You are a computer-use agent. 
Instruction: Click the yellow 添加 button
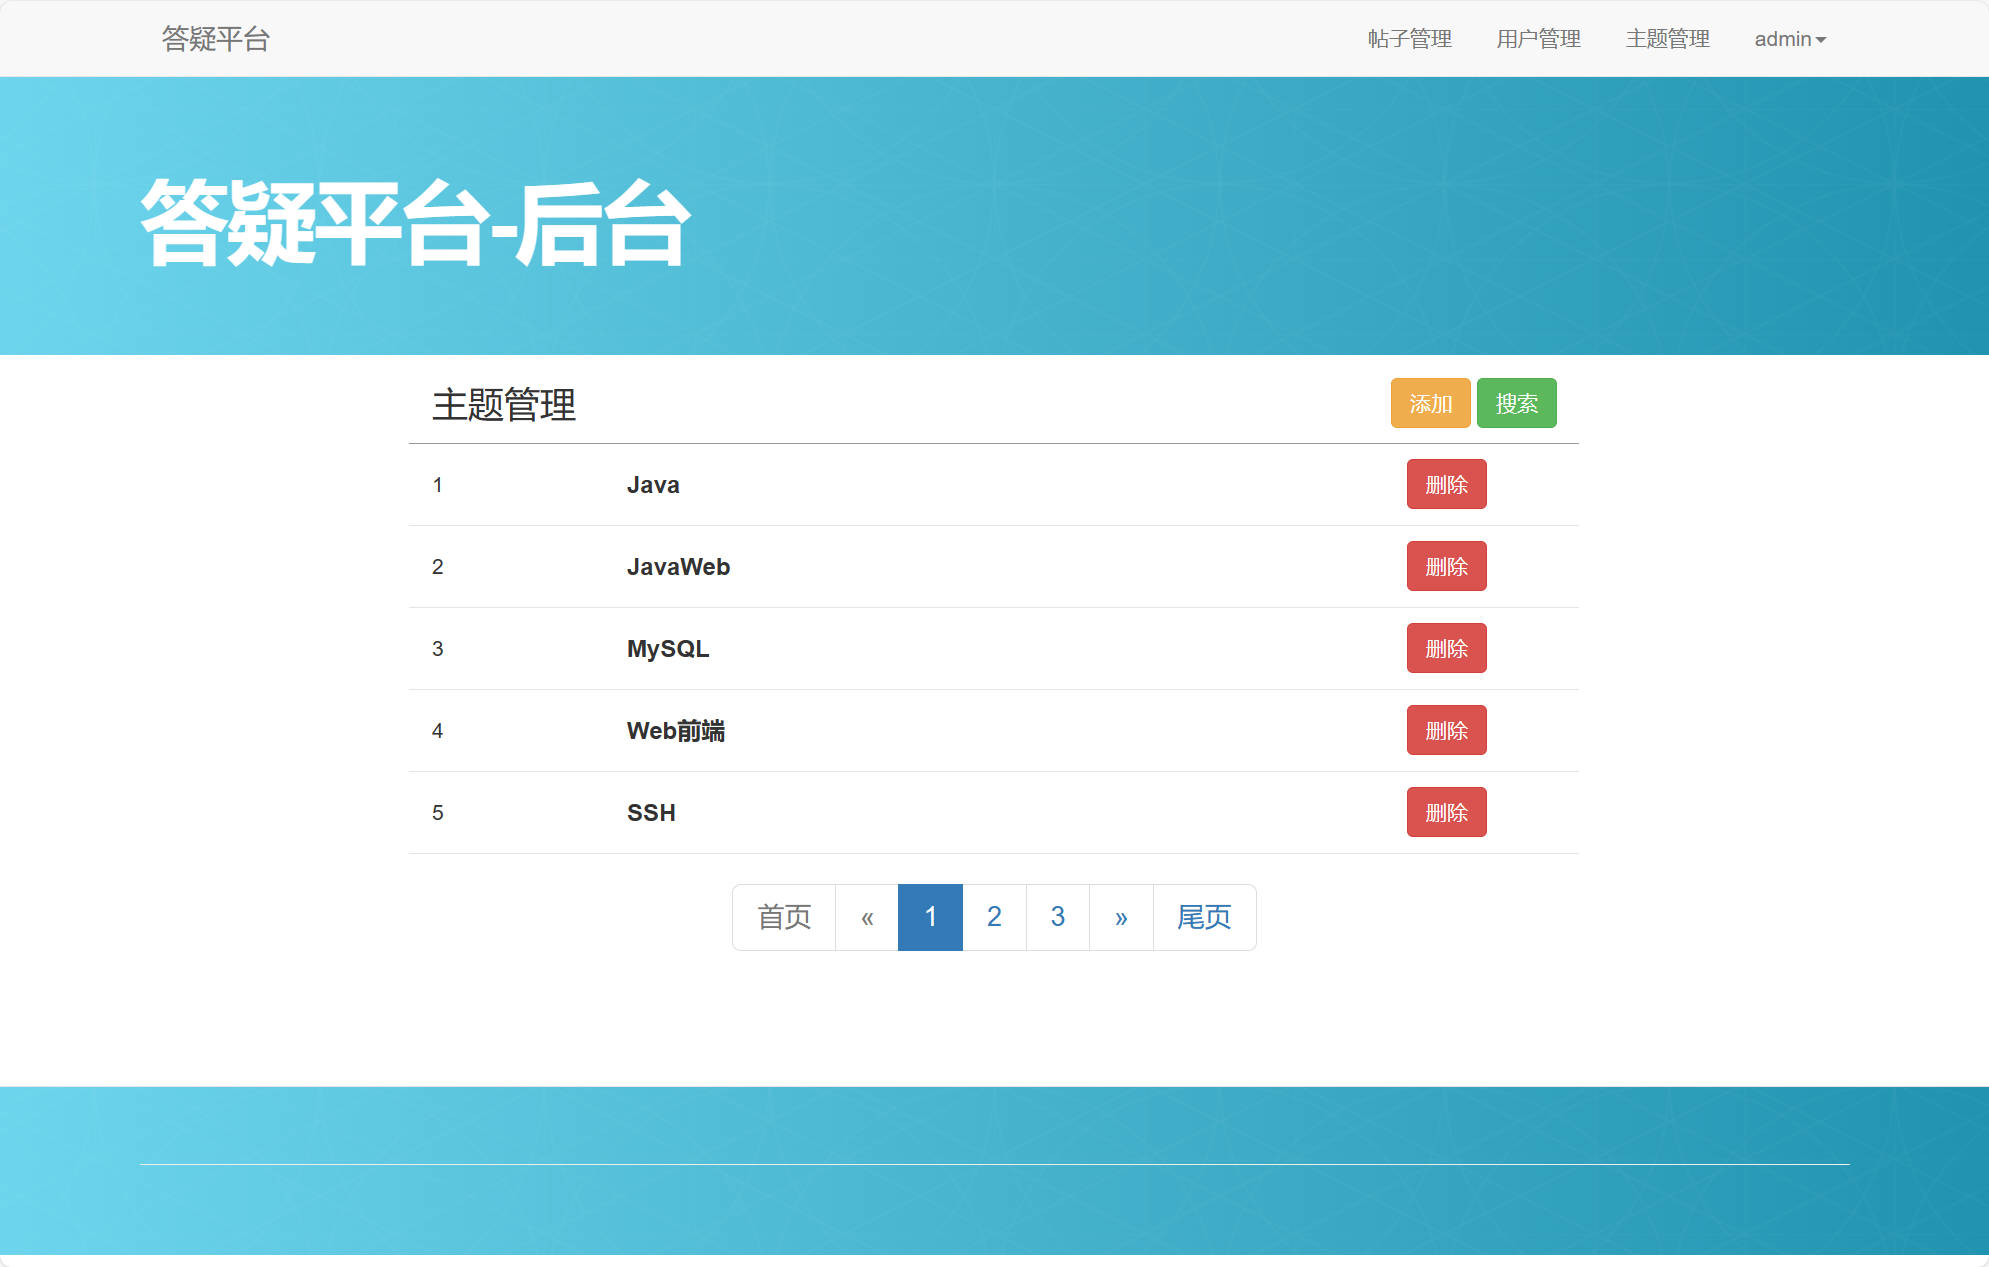click(1430, 403)
